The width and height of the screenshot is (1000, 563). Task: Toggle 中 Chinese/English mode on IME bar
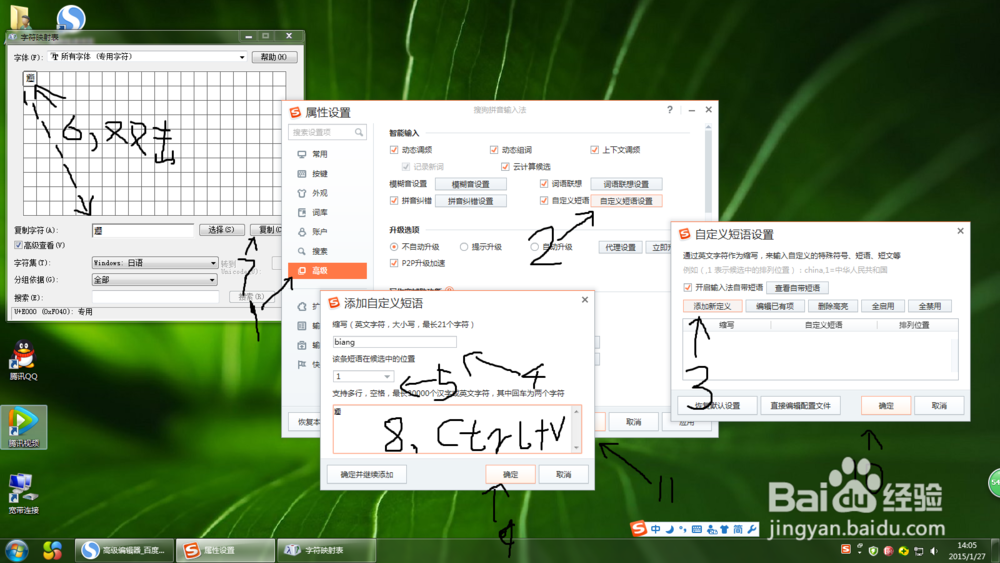click(x=656, y=529)
